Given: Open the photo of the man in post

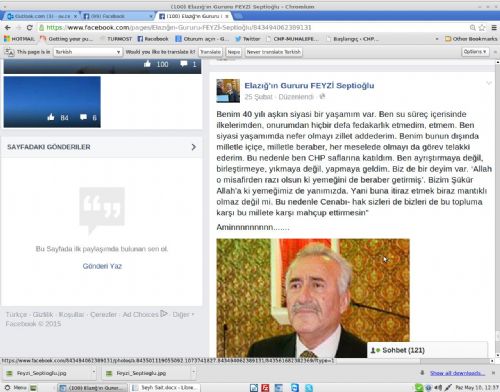Looking at the screenshot, I should click(x=313, y=298).
